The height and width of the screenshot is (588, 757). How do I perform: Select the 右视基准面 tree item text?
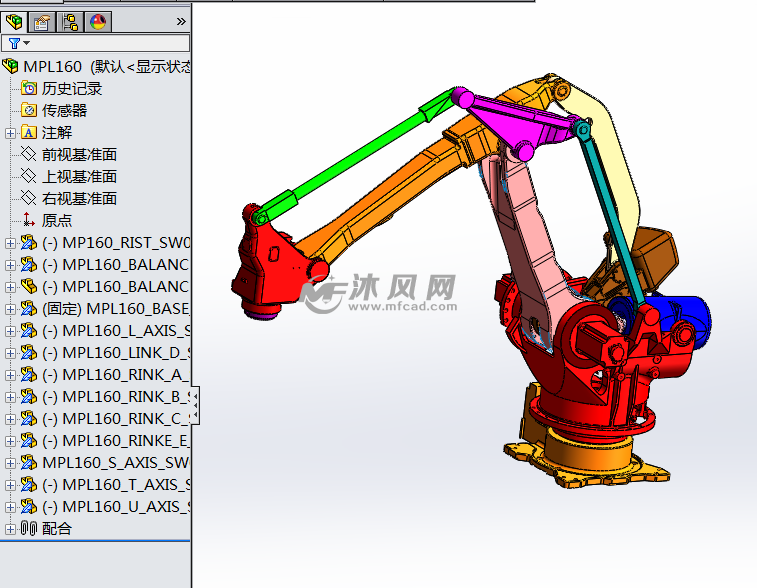(79, 198)
